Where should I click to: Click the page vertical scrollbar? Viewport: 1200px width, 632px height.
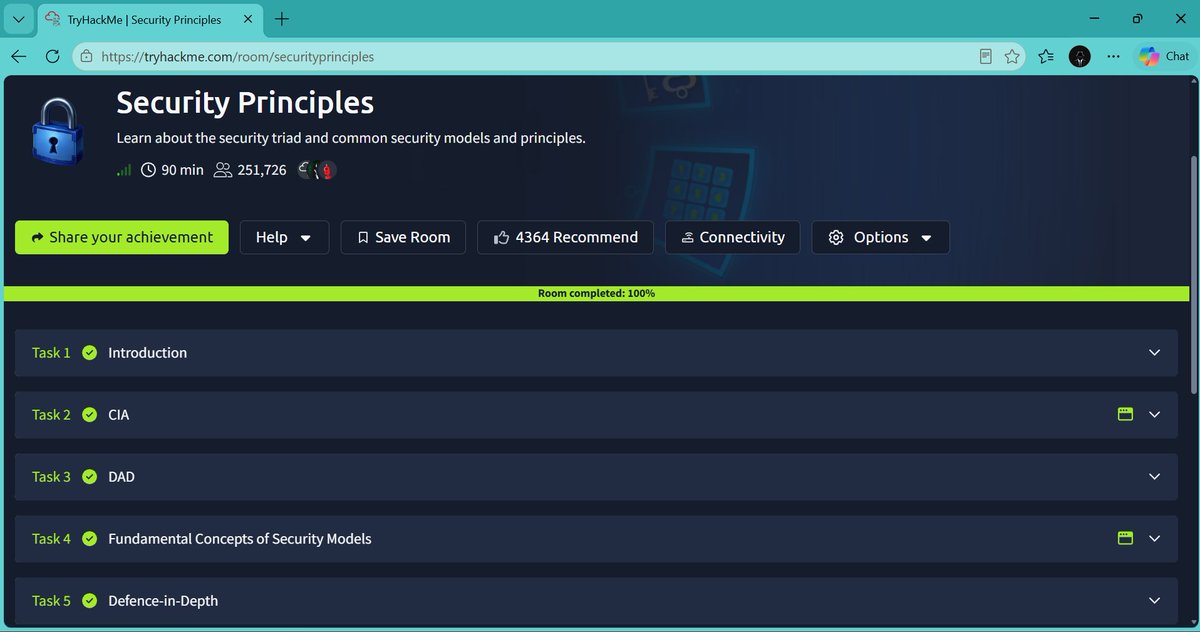[x=1193, y=275]
